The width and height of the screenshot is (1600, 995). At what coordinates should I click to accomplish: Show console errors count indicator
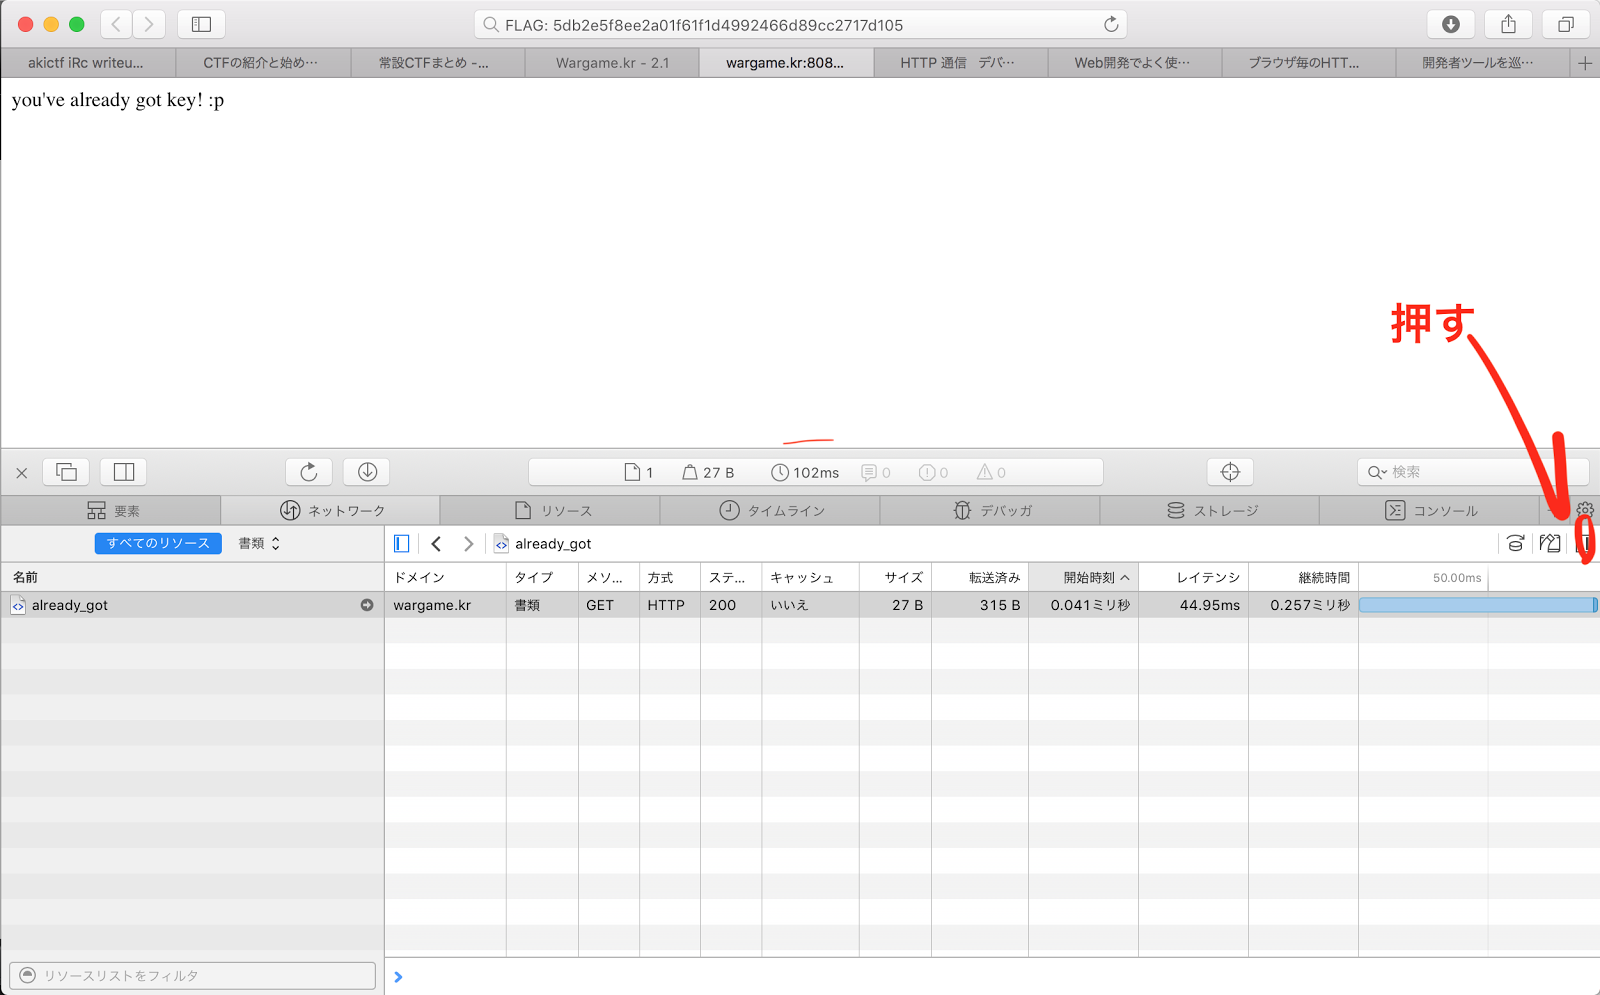934,472
